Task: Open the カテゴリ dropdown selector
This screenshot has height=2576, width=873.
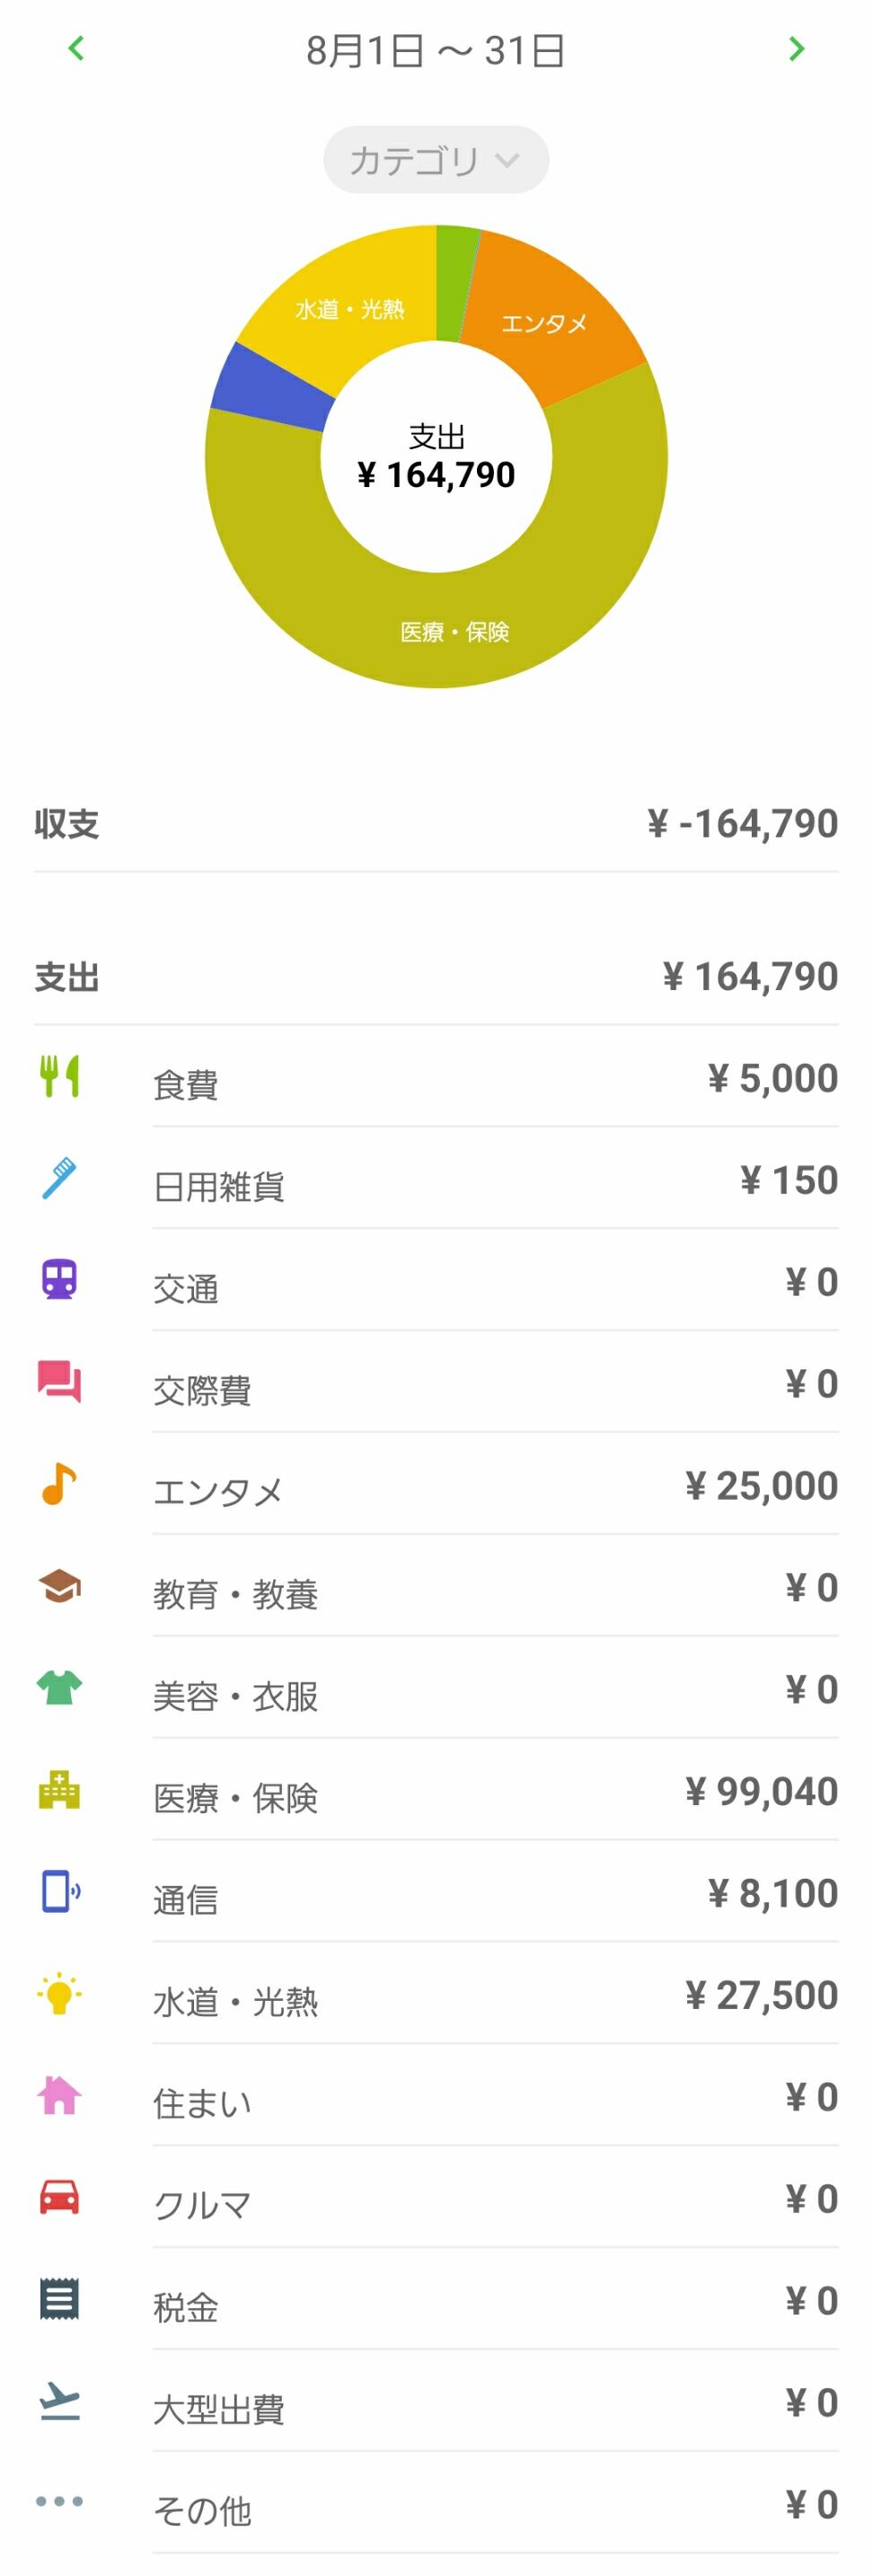Action: coord(436,160)
